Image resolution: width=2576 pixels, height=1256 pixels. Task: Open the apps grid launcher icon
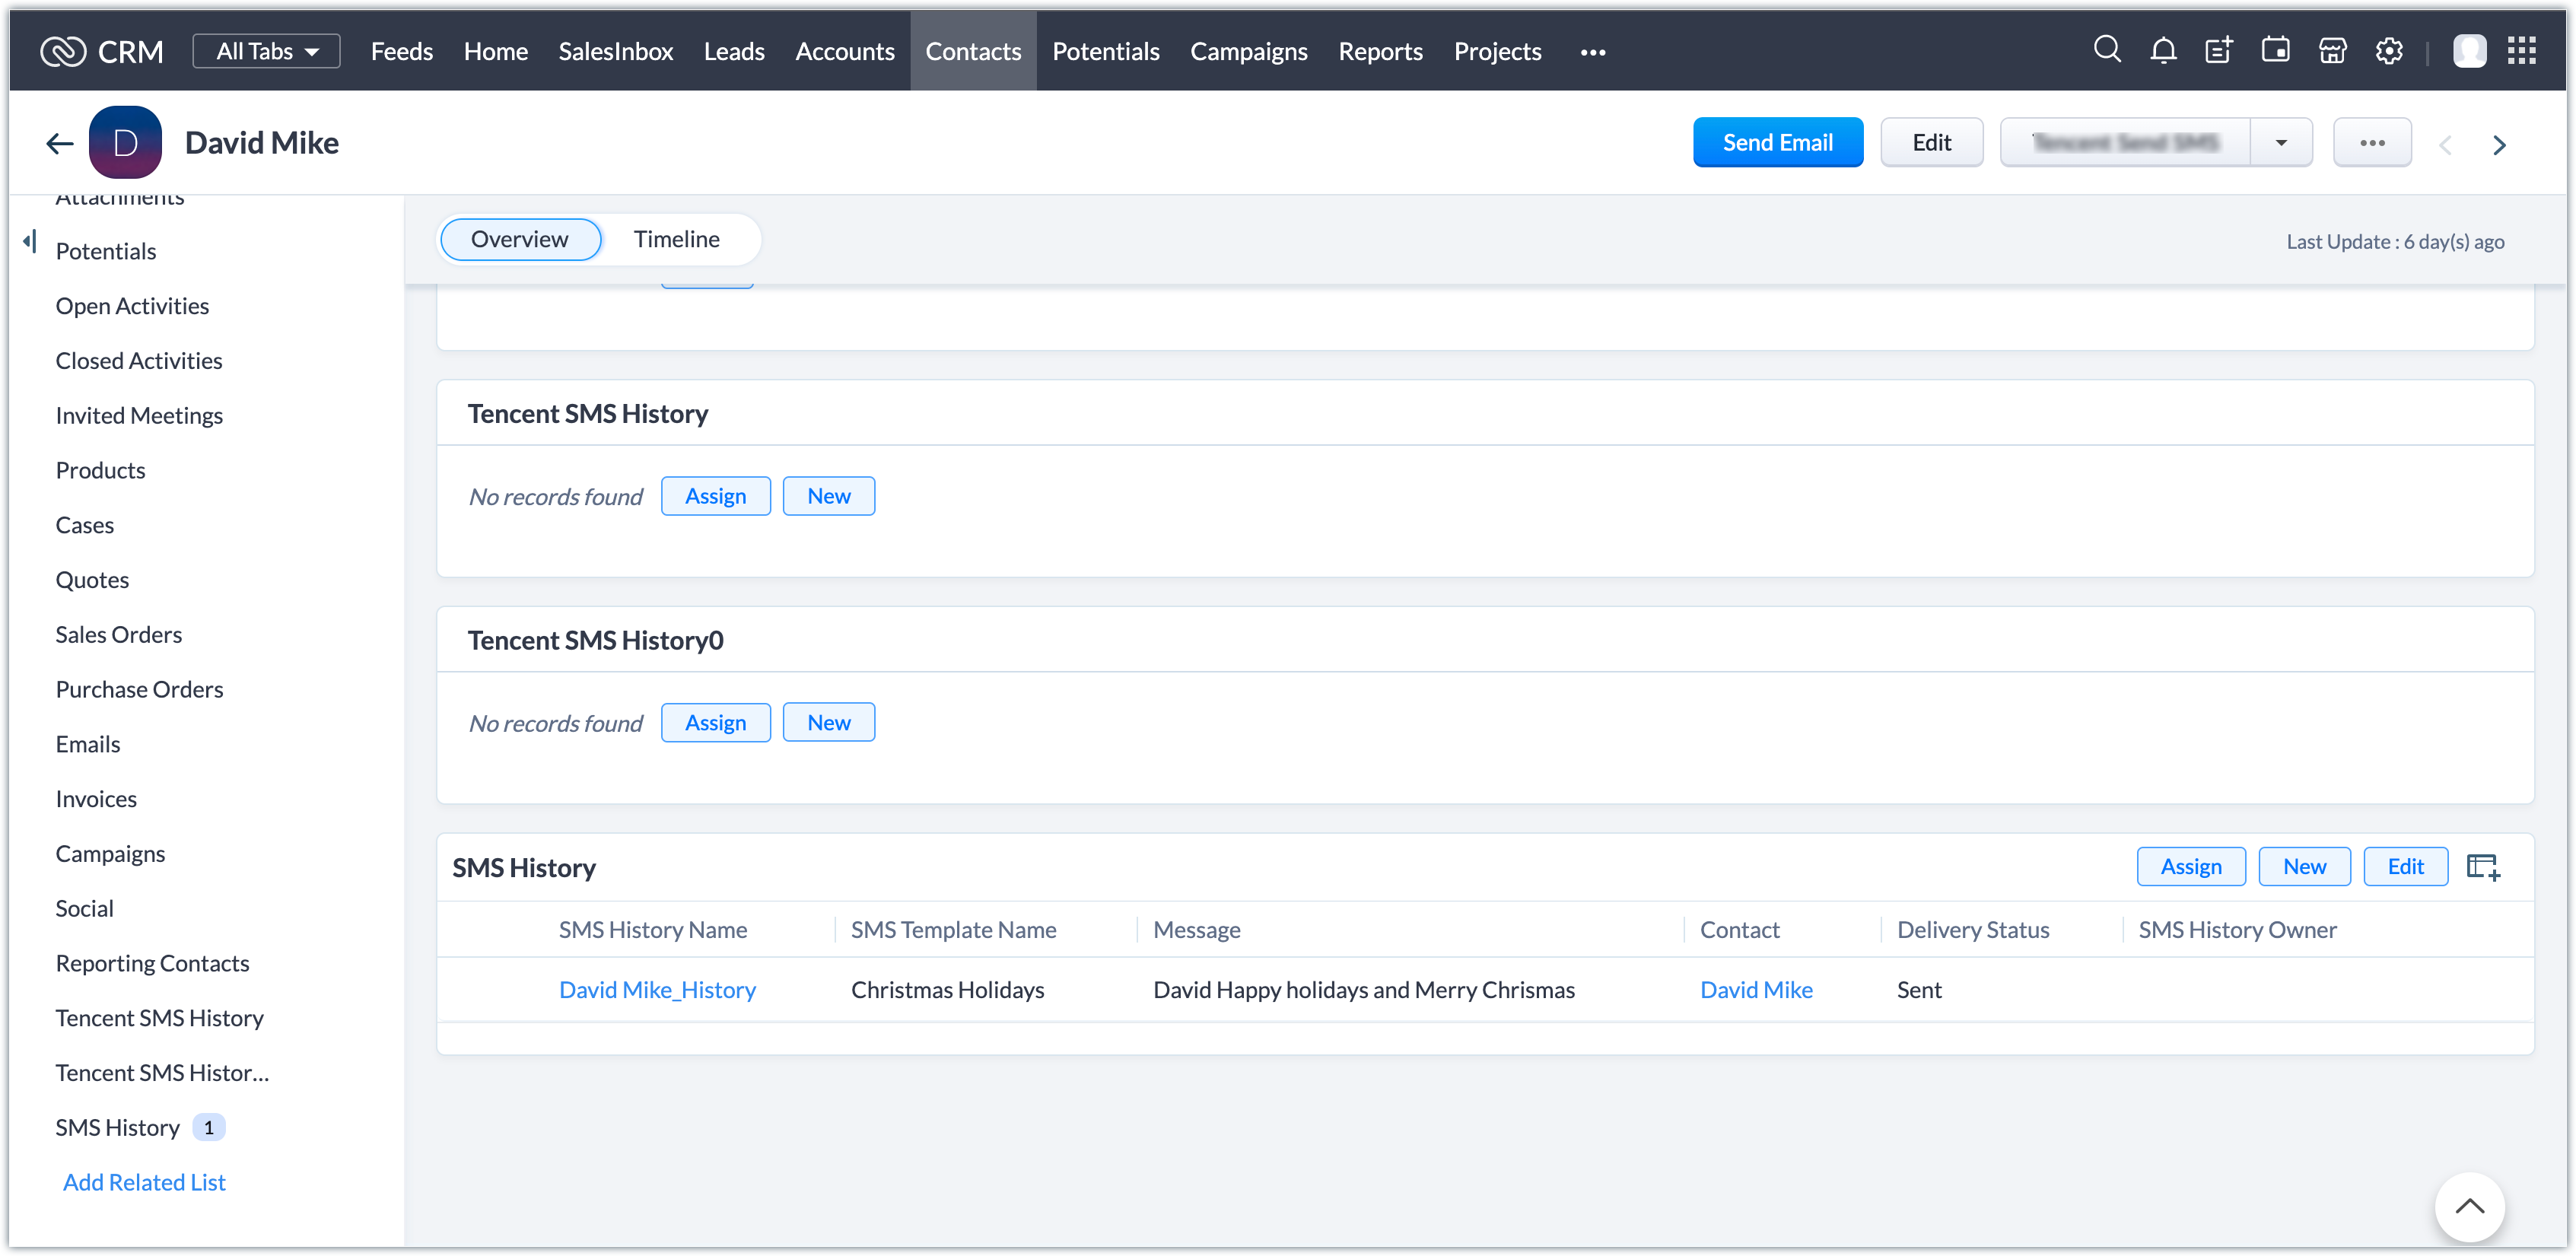click(2521, 50)
